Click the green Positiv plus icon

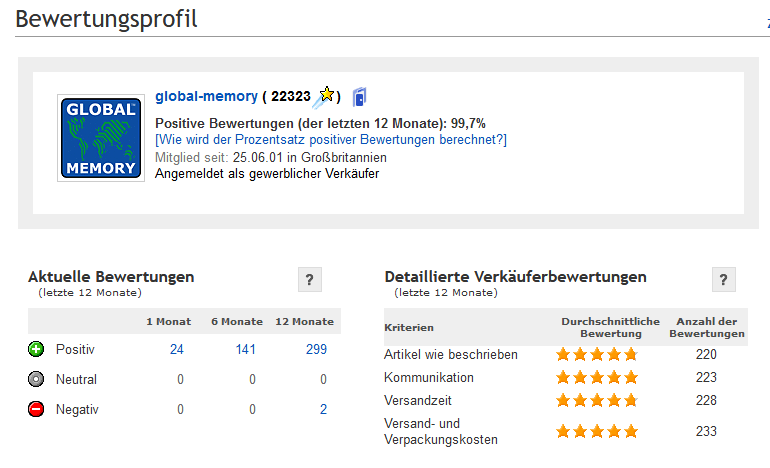(36, 349)
